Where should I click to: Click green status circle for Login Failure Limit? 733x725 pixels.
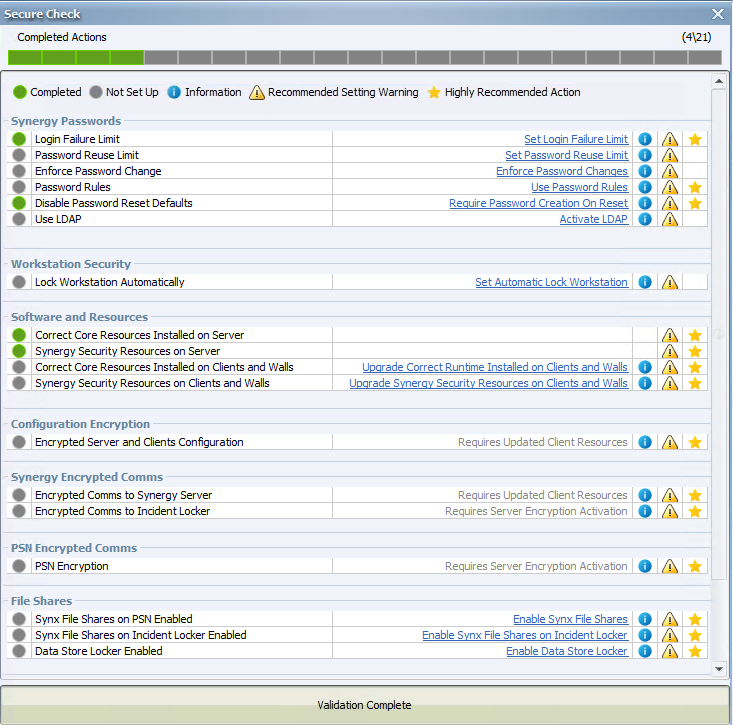click(x=19, y=139)
